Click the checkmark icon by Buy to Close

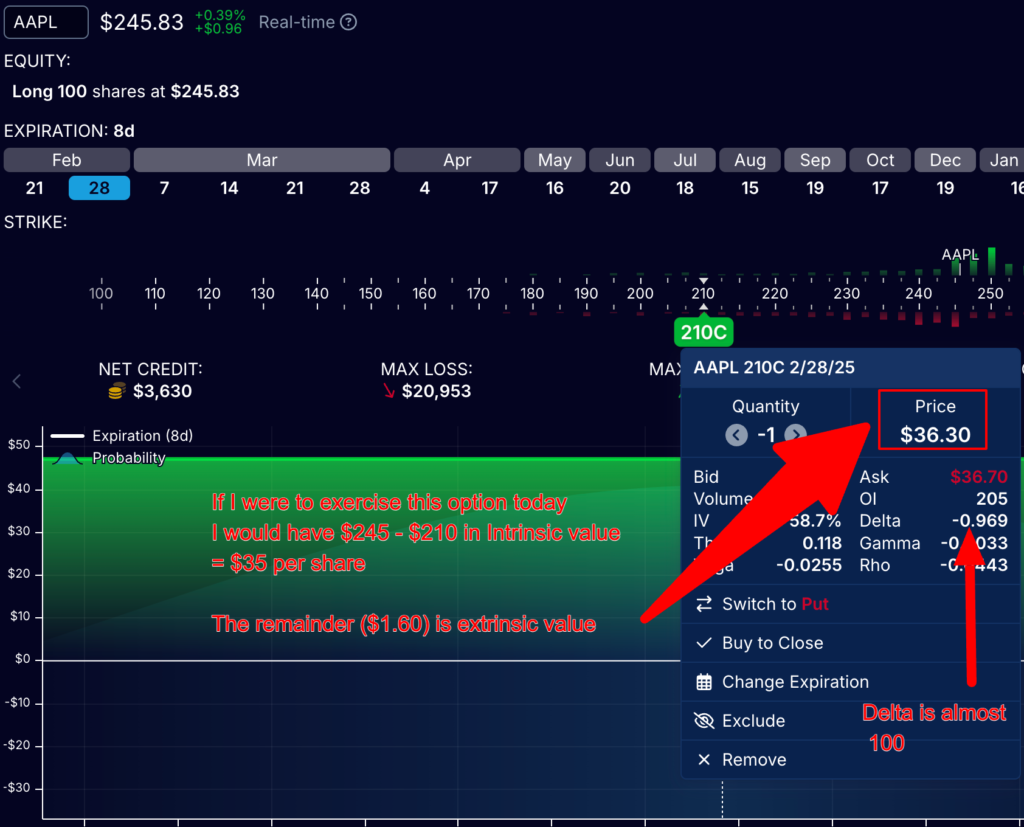[x=704, y=643]
